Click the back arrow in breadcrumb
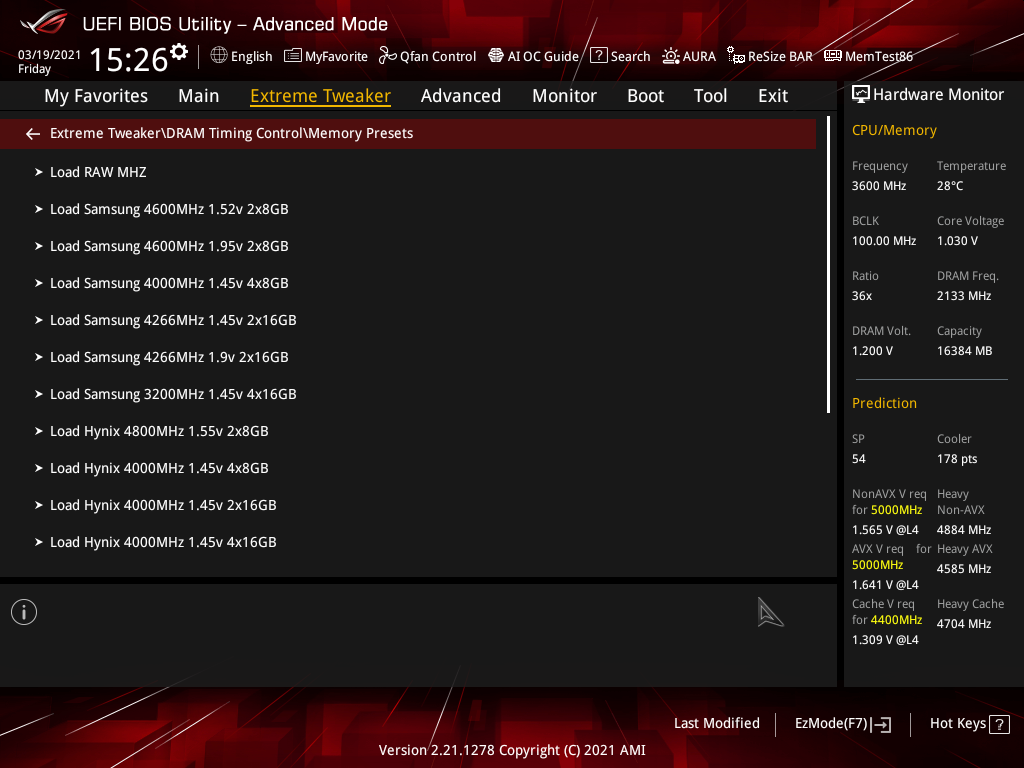 (x=33, y=134)
